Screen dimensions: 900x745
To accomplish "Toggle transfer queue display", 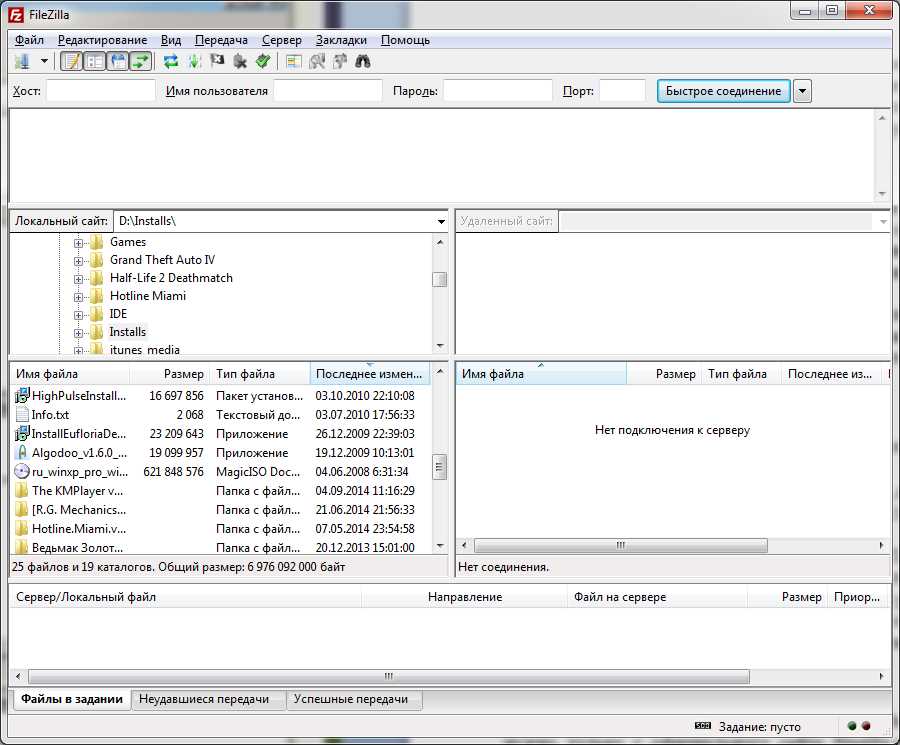I will point(141,61).
